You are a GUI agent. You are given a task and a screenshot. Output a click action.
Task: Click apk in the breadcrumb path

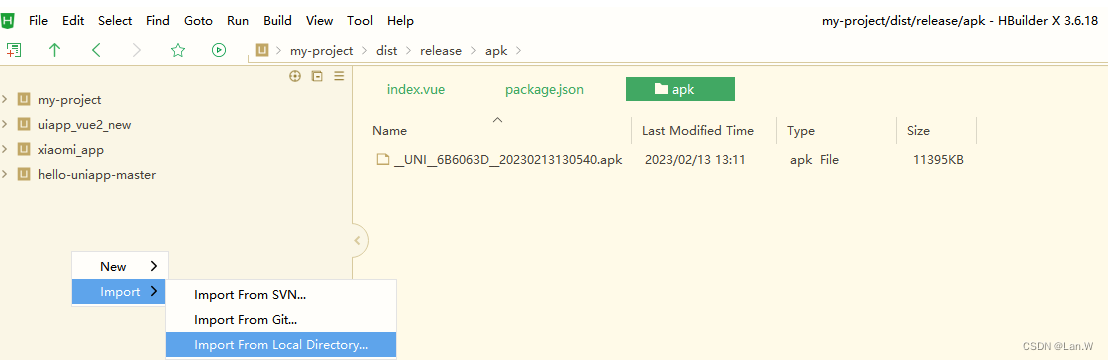pos(495,51)
